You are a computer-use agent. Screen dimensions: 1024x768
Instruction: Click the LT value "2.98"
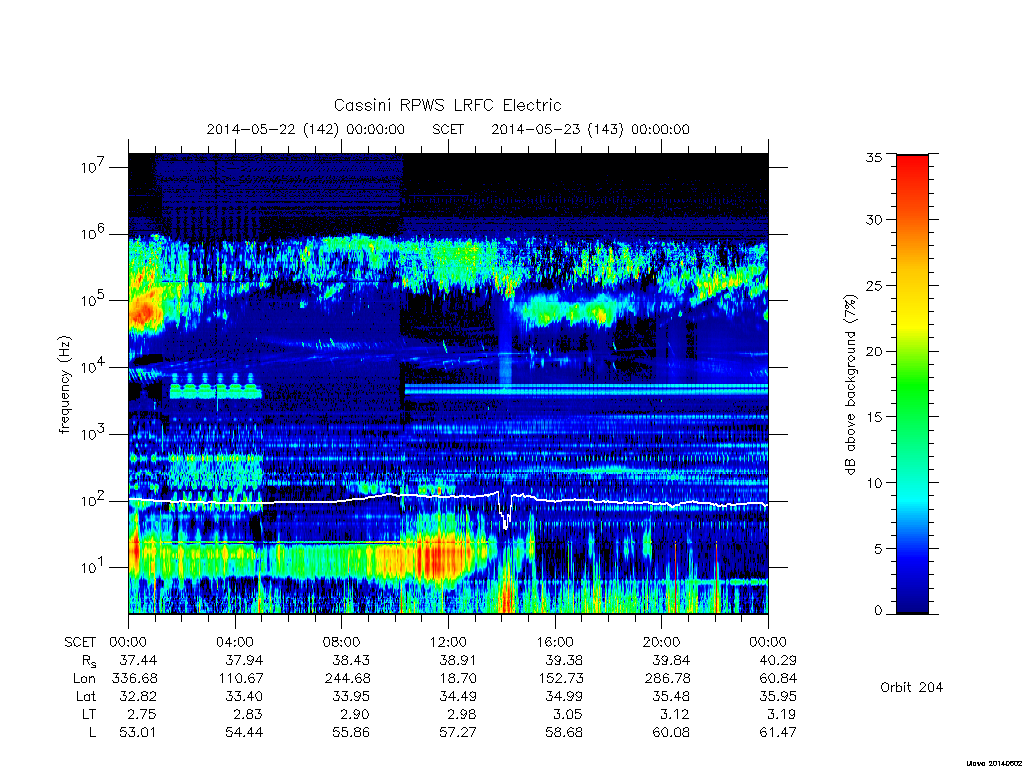[462, 714]
